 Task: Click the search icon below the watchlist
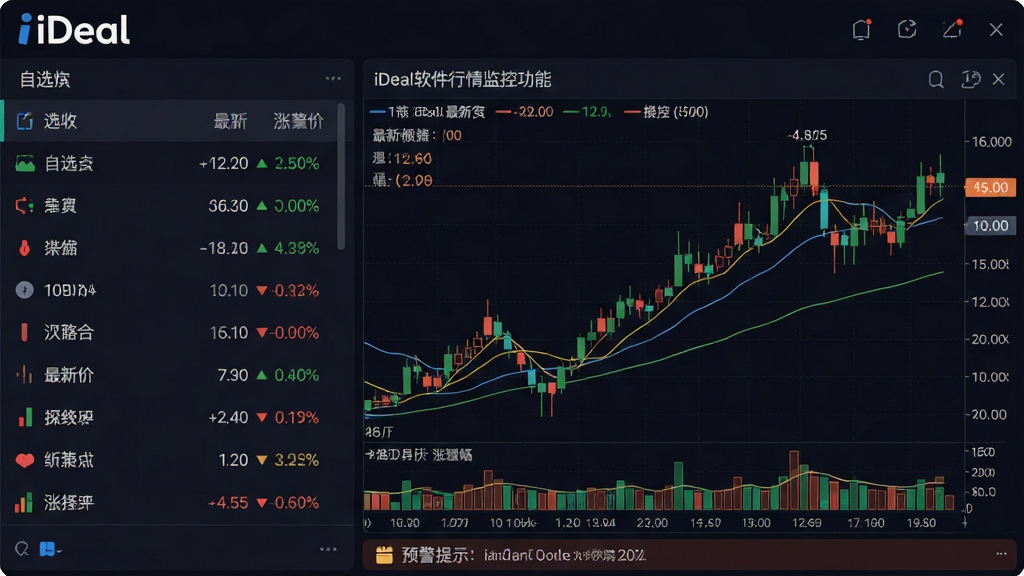tap(22, 549)
